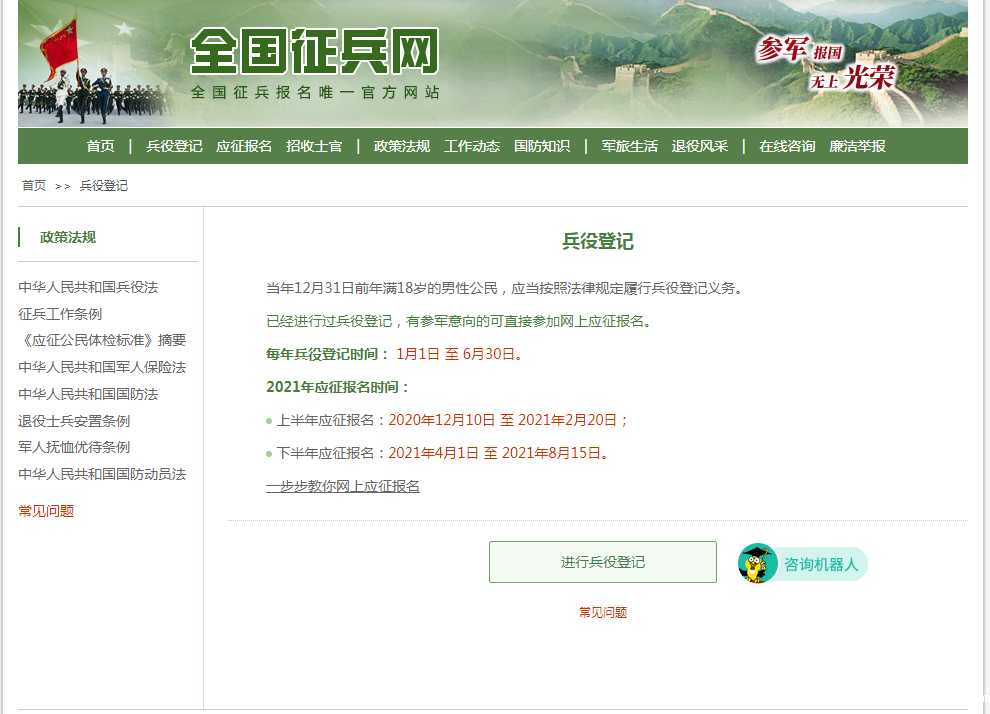Click the date text 1月1日 至 6月30日

tap(459, 354)
